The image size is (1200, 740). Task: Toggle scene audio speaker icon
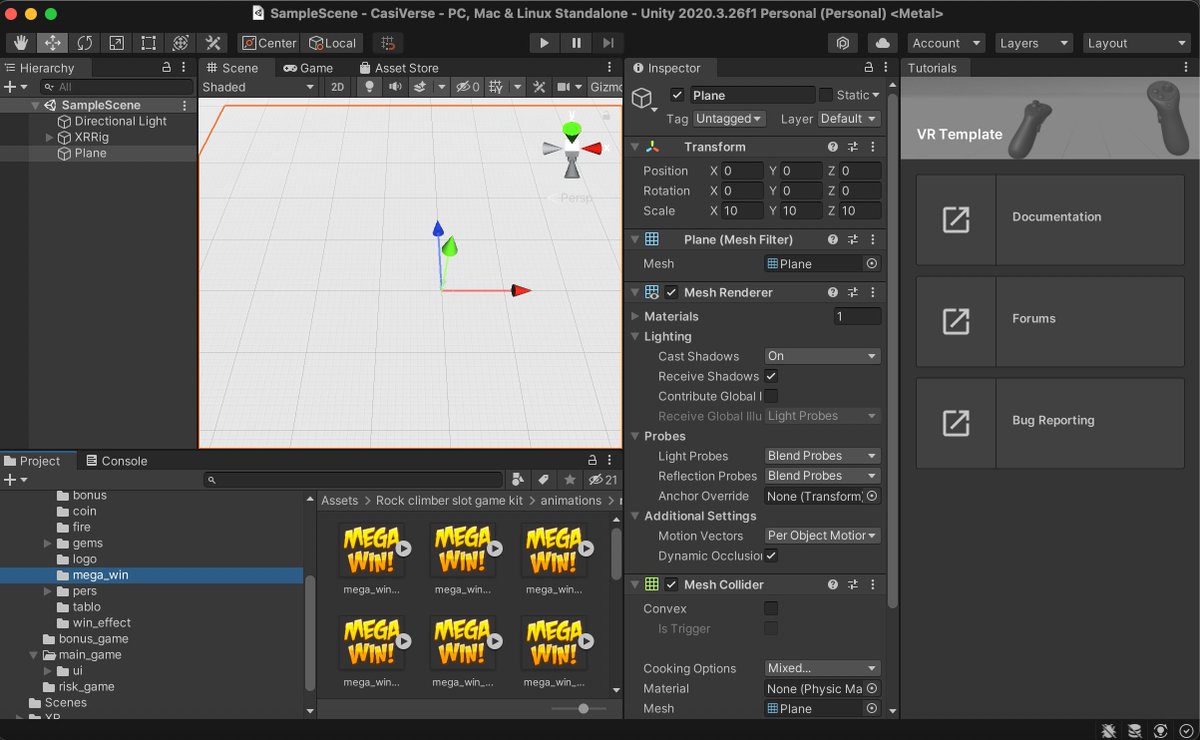pos(395,87)
